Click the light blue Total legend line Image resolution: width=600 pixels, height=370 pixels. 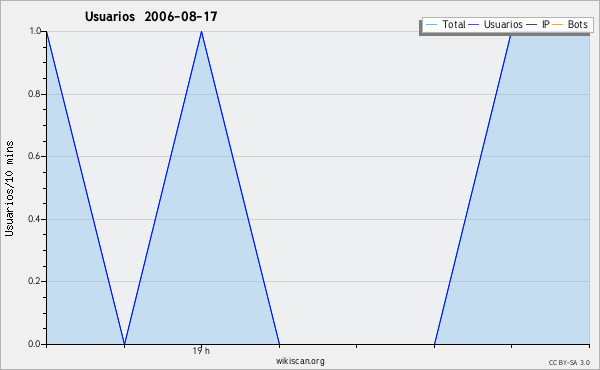tap(431, 25)
